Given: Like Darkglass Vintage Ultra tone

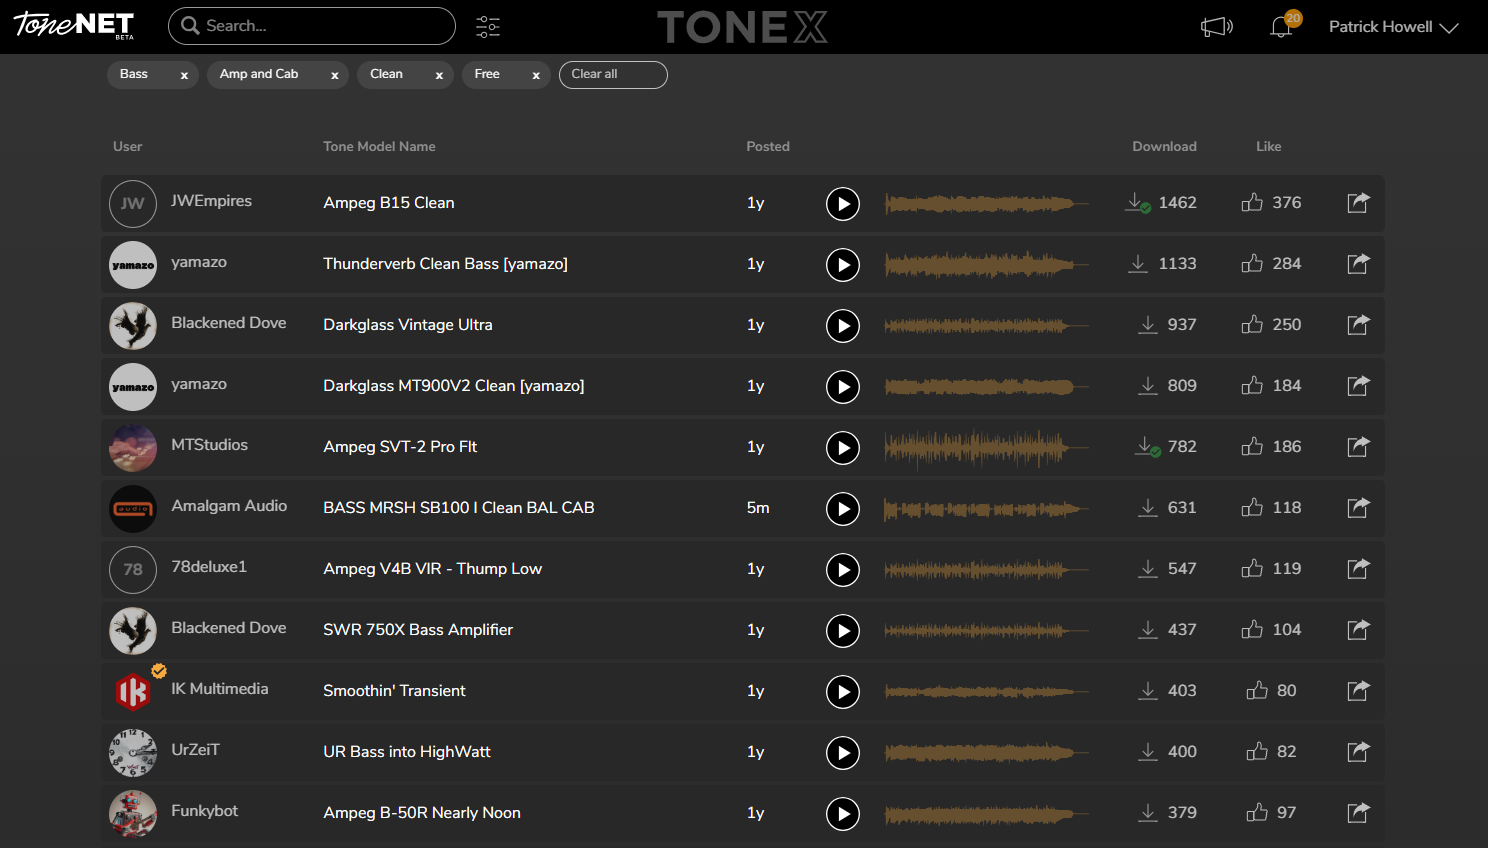Looking at the screenshot, I should coord(1252,325).
